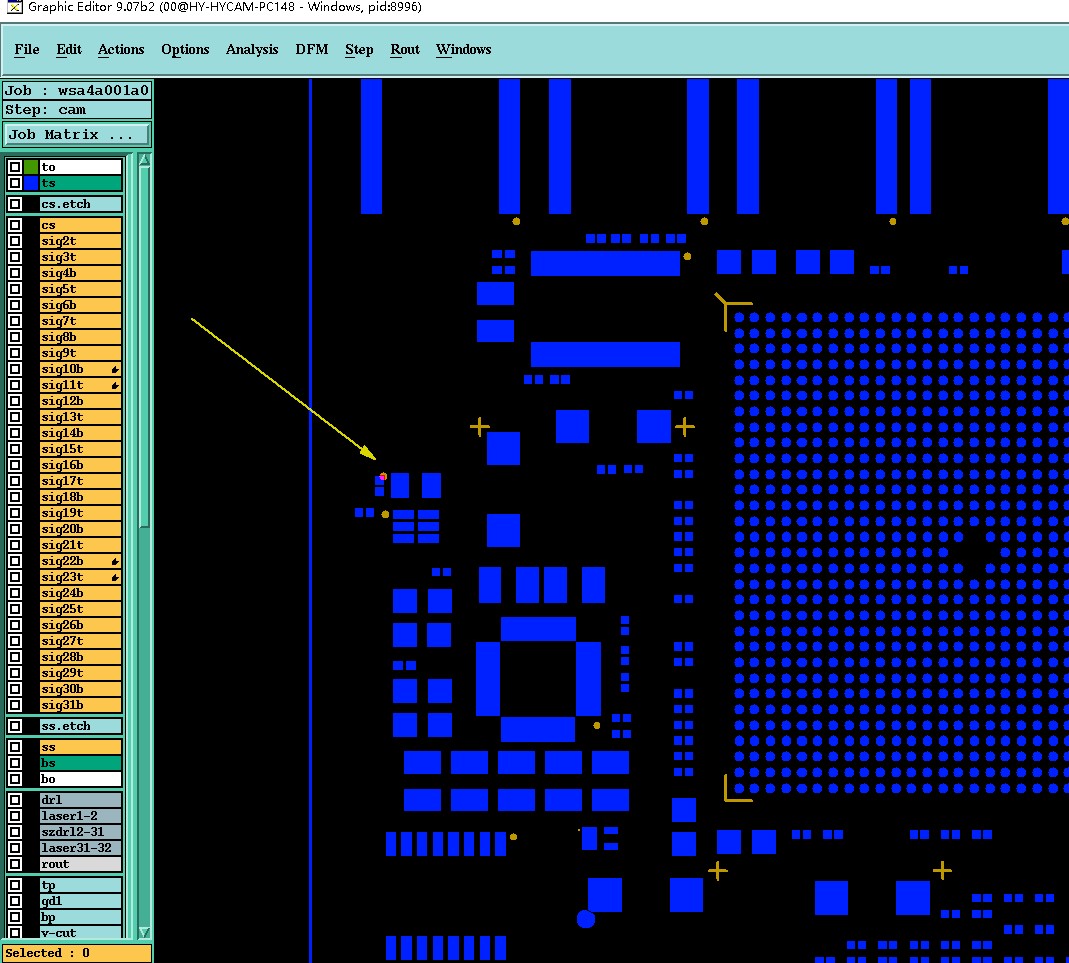Click the scroll down arrow of layer list
Image resolution: width=1069 pixels, height=963 pixels.
click(144, 932)
